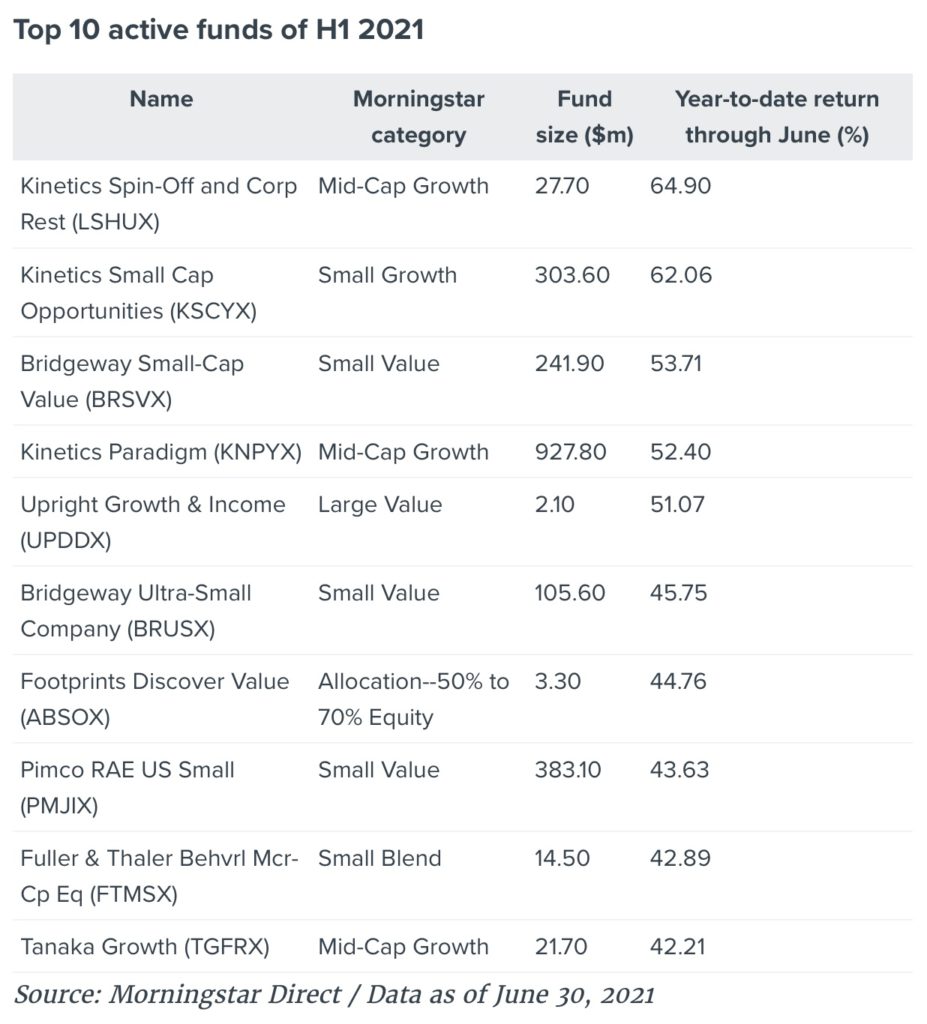Select the Morningstar category column header
This screenshot has height=1024, width=927.
point(419,117)
